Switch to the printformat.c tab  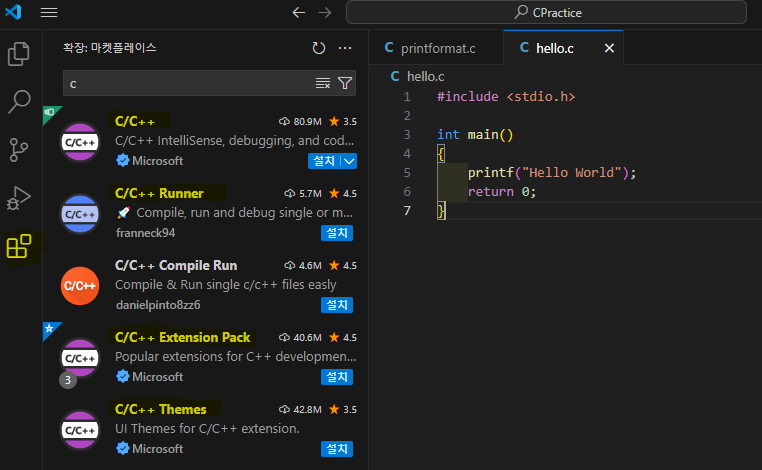pos(436,48)
